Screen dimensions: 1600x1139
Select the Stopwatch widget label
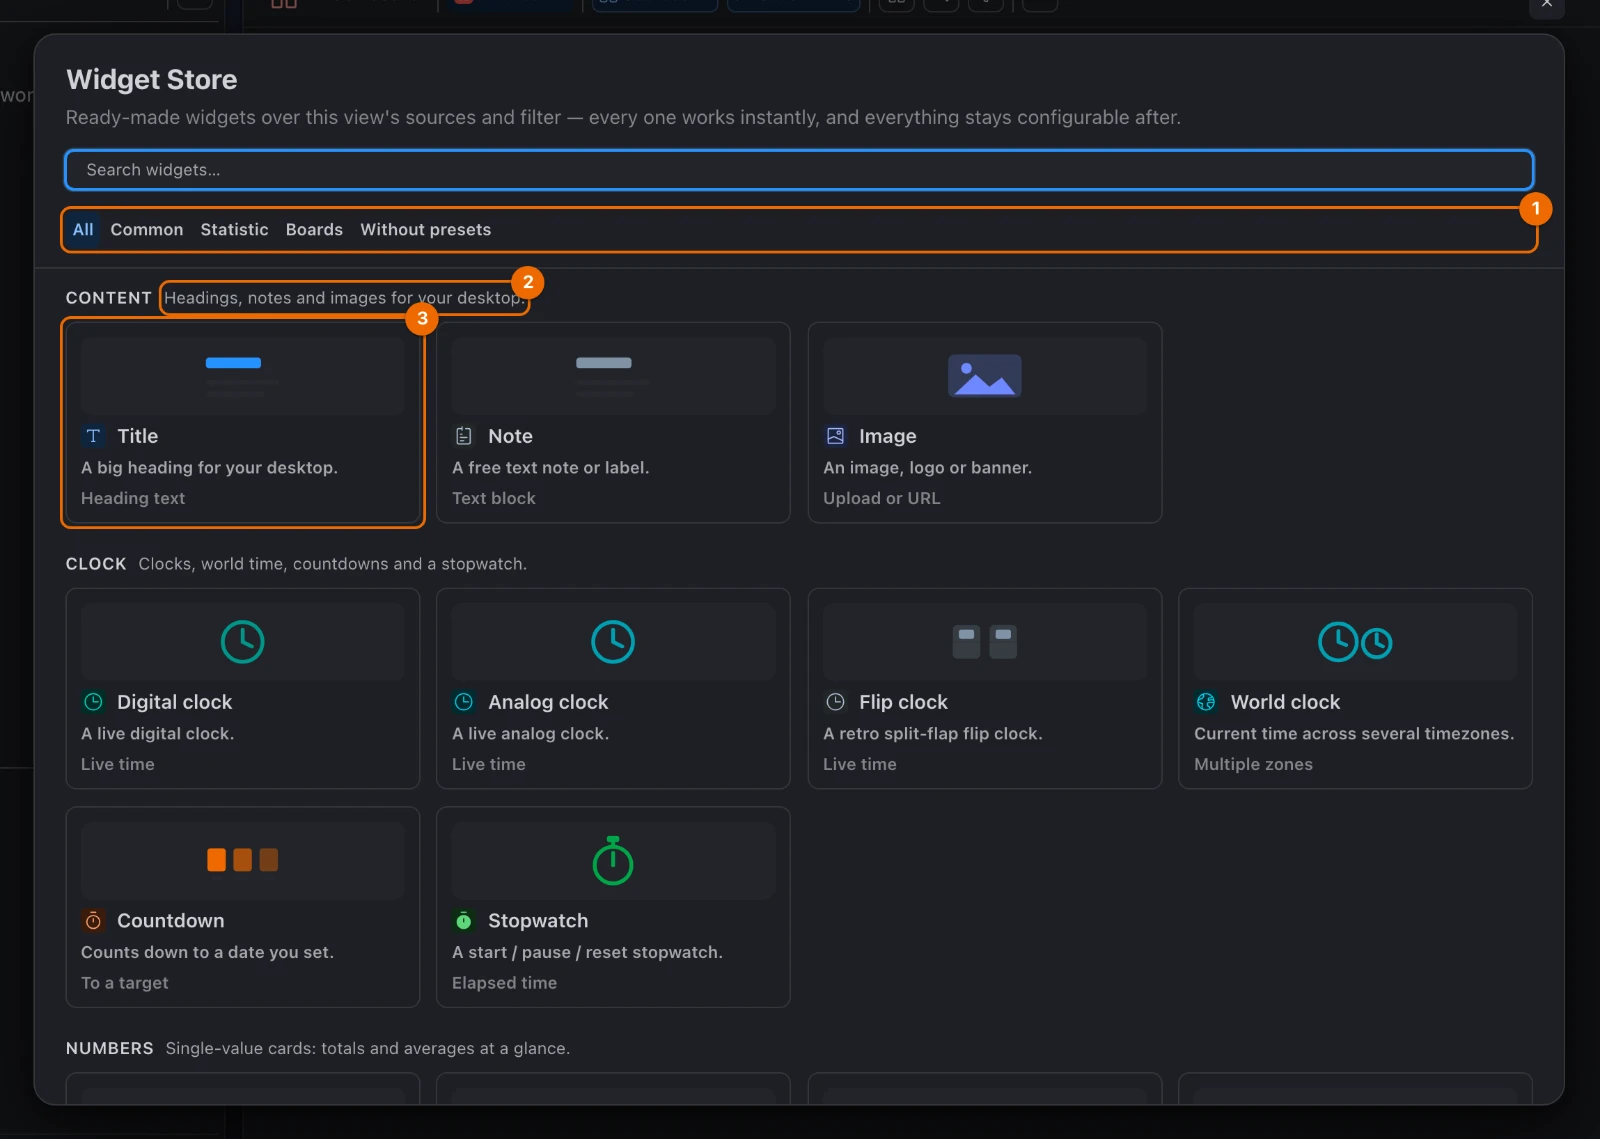click(x=538, y=921)
